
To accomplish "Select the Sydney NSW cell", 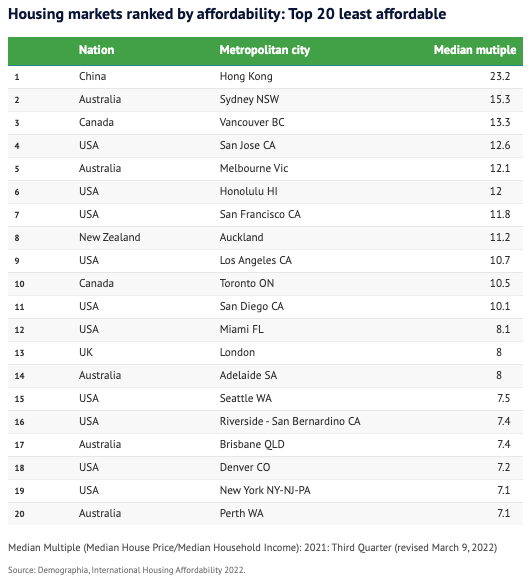I will point(249,99).
